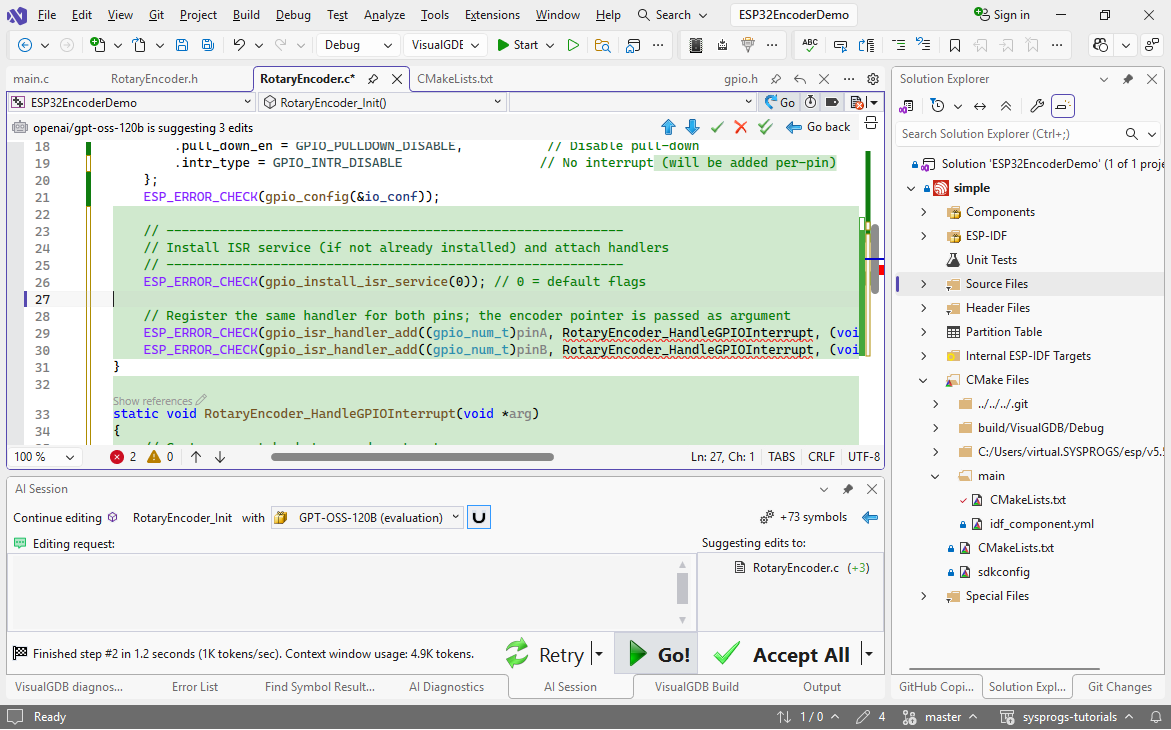Open the GPT-OSS-120B model dropdown

(367, 517)
